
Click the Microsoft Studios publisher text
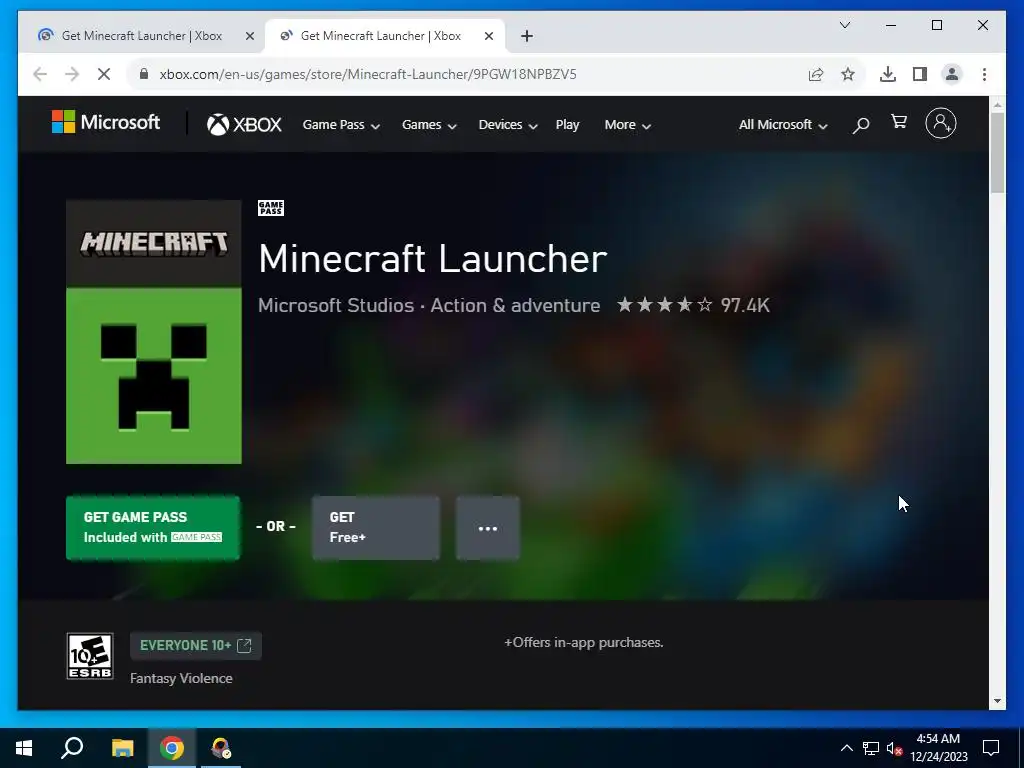(336, 305)
